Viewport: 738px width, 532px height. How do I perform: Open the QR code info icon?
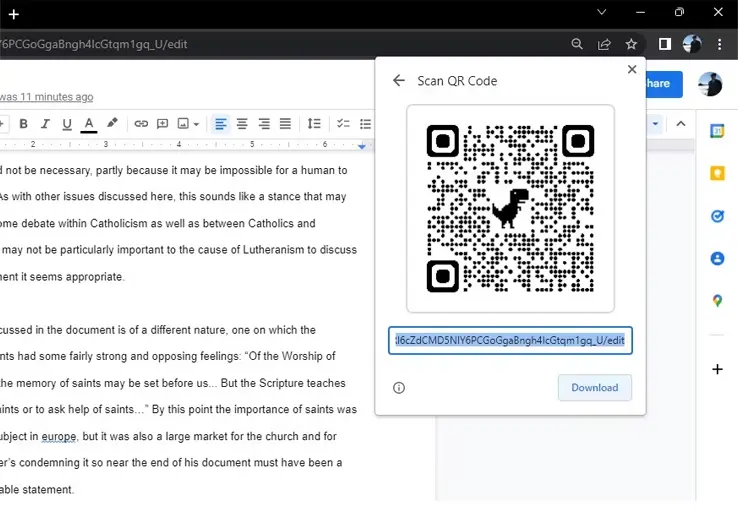pos(399,388)
